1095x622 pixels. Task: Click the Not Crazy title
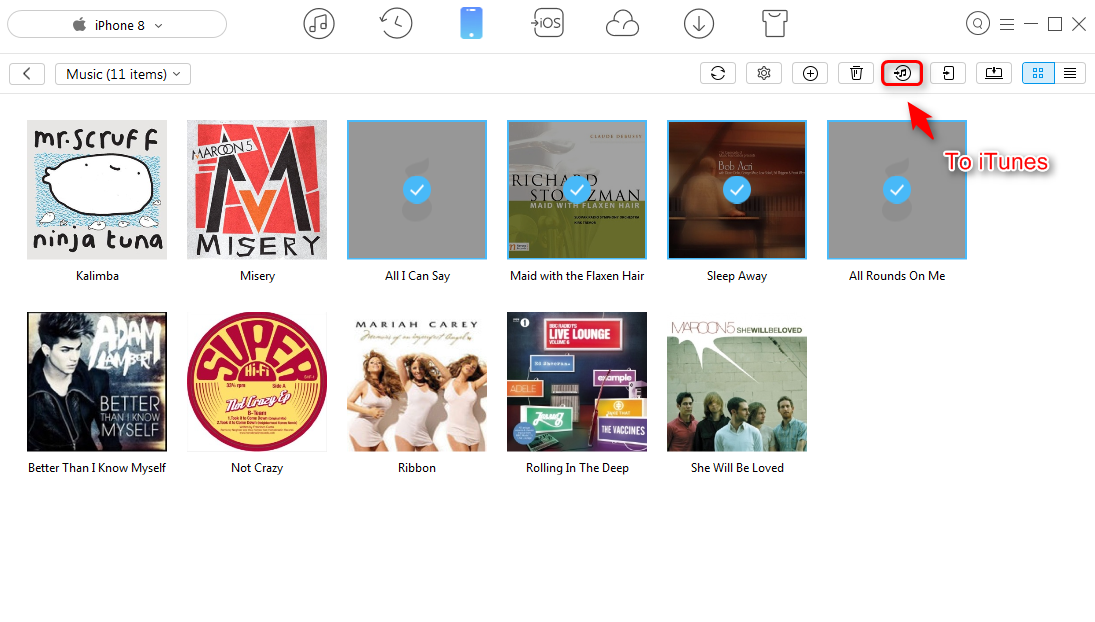pos(257,468)
